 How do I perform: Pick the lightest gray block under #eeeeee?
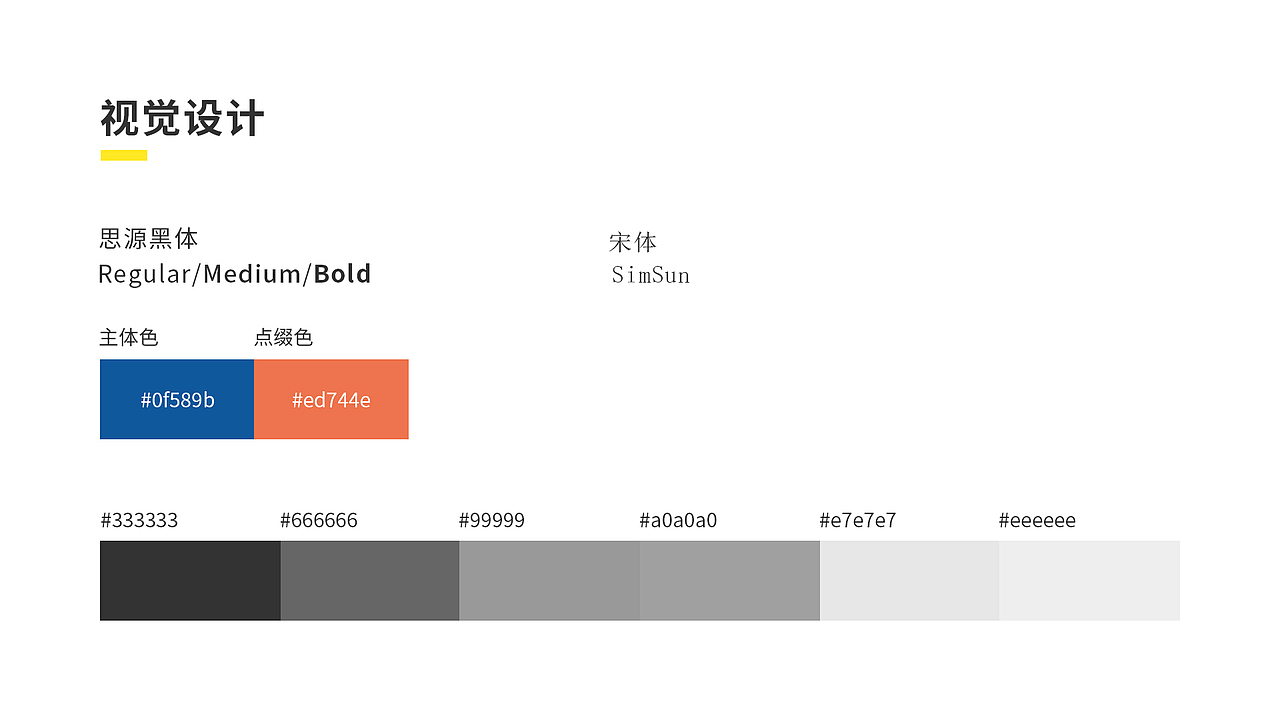pyautogui.click(x=1089, y=580)
